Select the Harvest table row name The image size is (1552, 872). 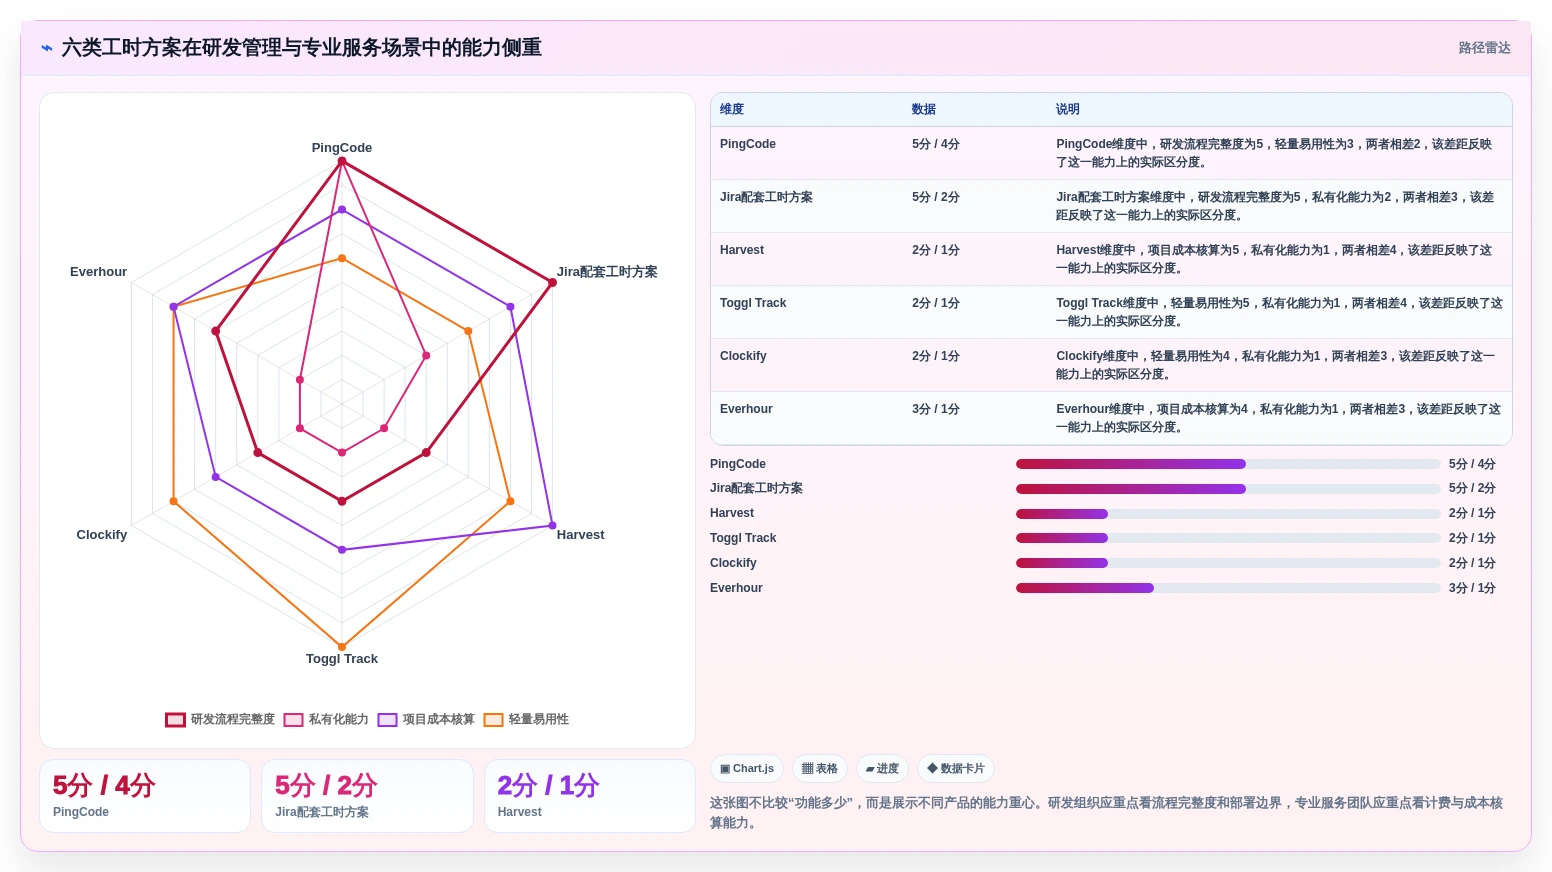coord(742,250)
